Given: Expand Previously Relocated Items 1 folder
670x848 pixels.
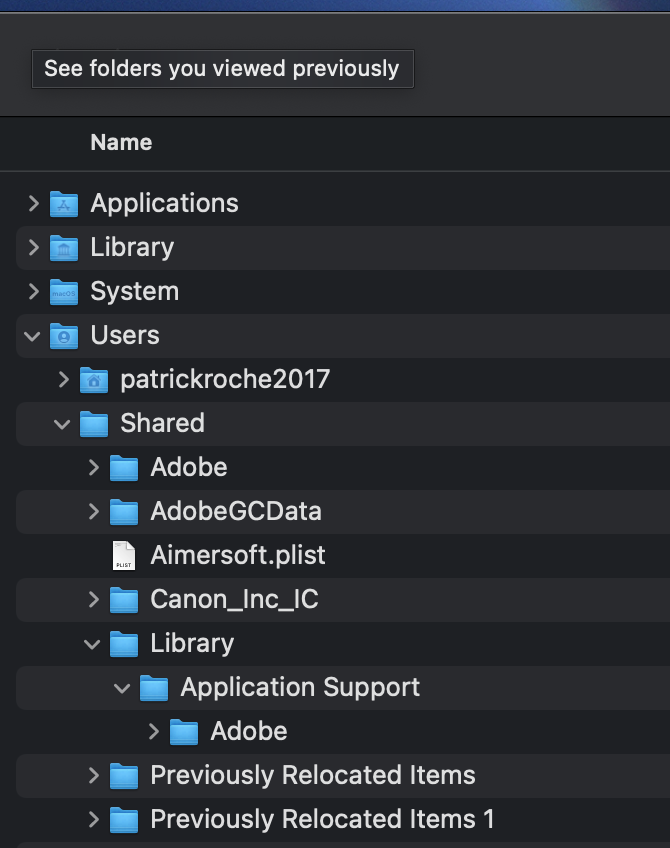Looking at the screenshot, I should pos(94,820).
